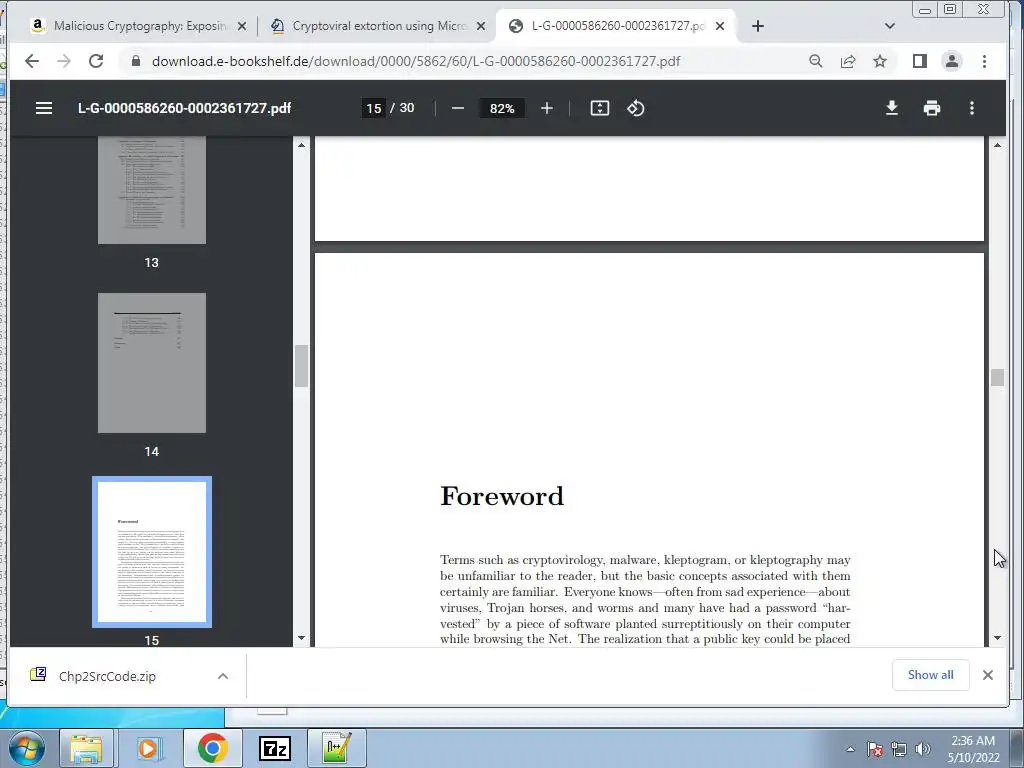
Task: Close the Malicious Cryptography tab
Action: coord(242,26)
